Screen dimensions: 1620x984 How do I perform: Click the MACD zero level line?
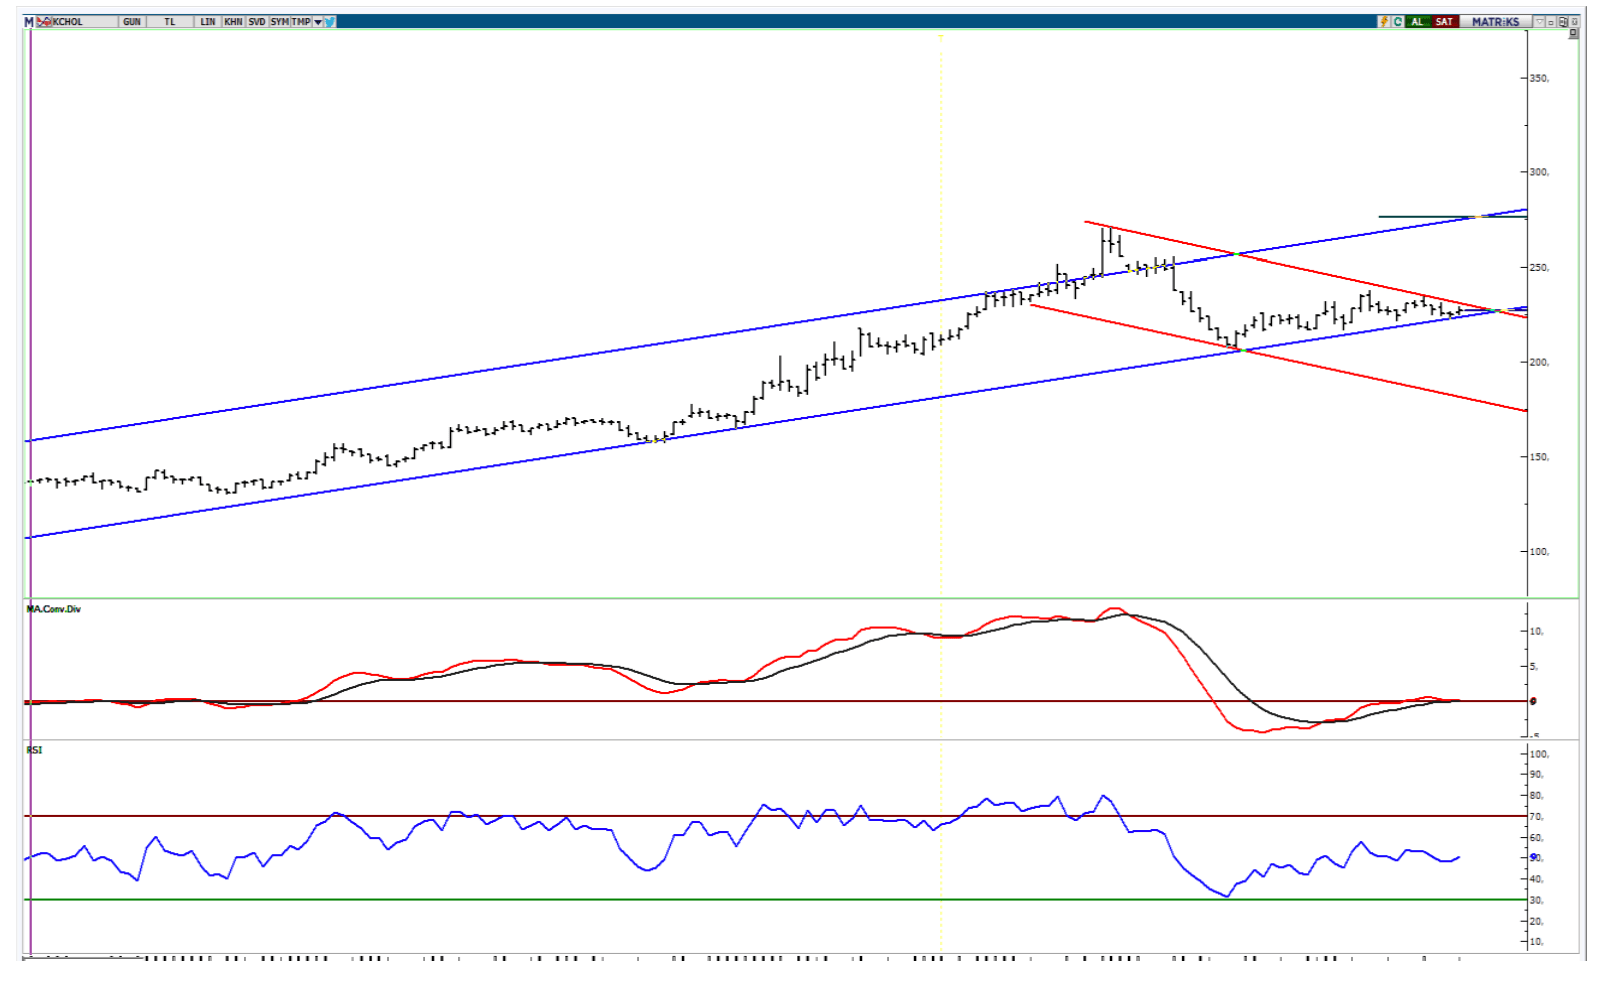point(776,701)
